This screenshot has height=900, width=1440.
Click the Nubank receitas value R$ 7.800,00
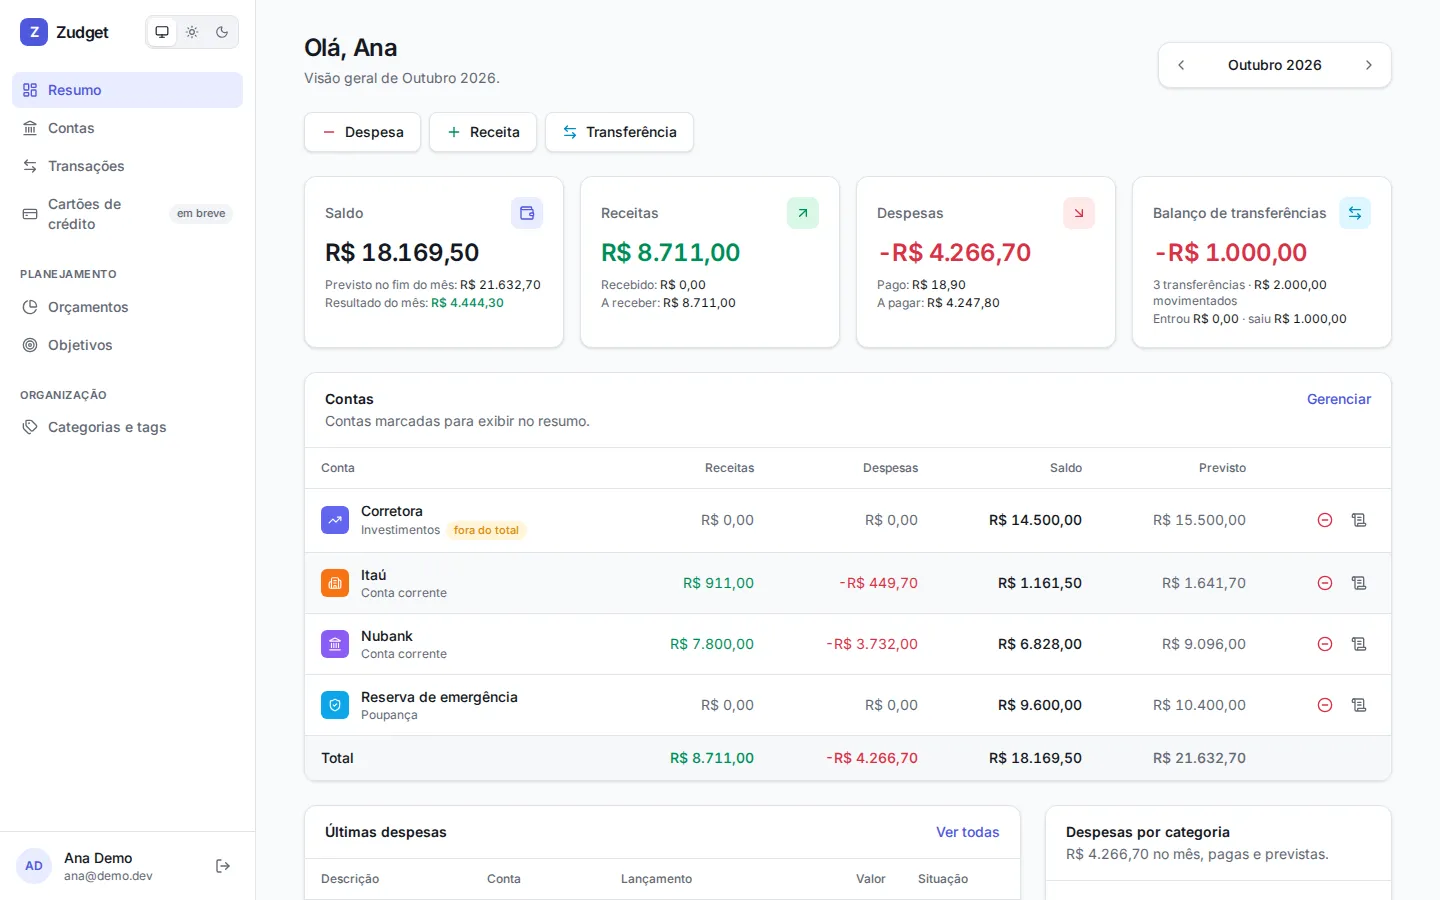[x=712, y=644]
